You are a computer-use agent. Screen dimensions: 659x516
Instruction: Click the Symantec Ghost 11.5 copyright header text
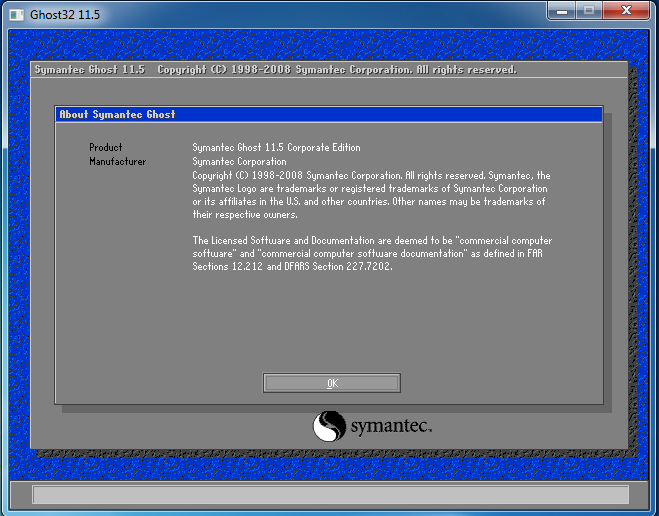275,69
